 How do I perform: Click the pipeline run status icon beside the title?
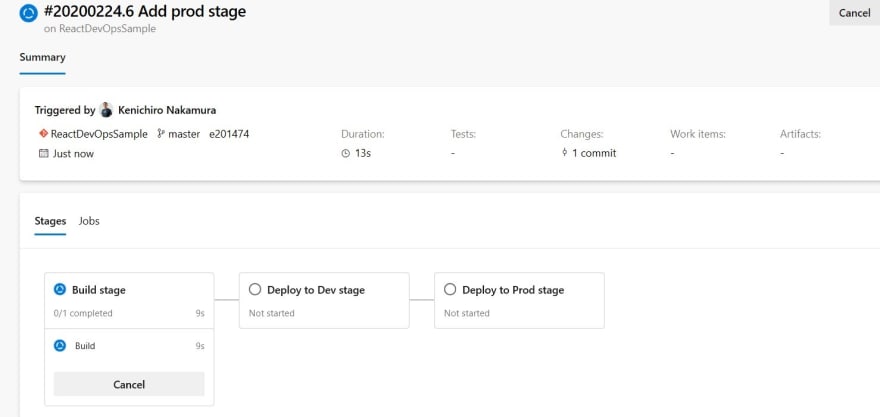point(29,13)
